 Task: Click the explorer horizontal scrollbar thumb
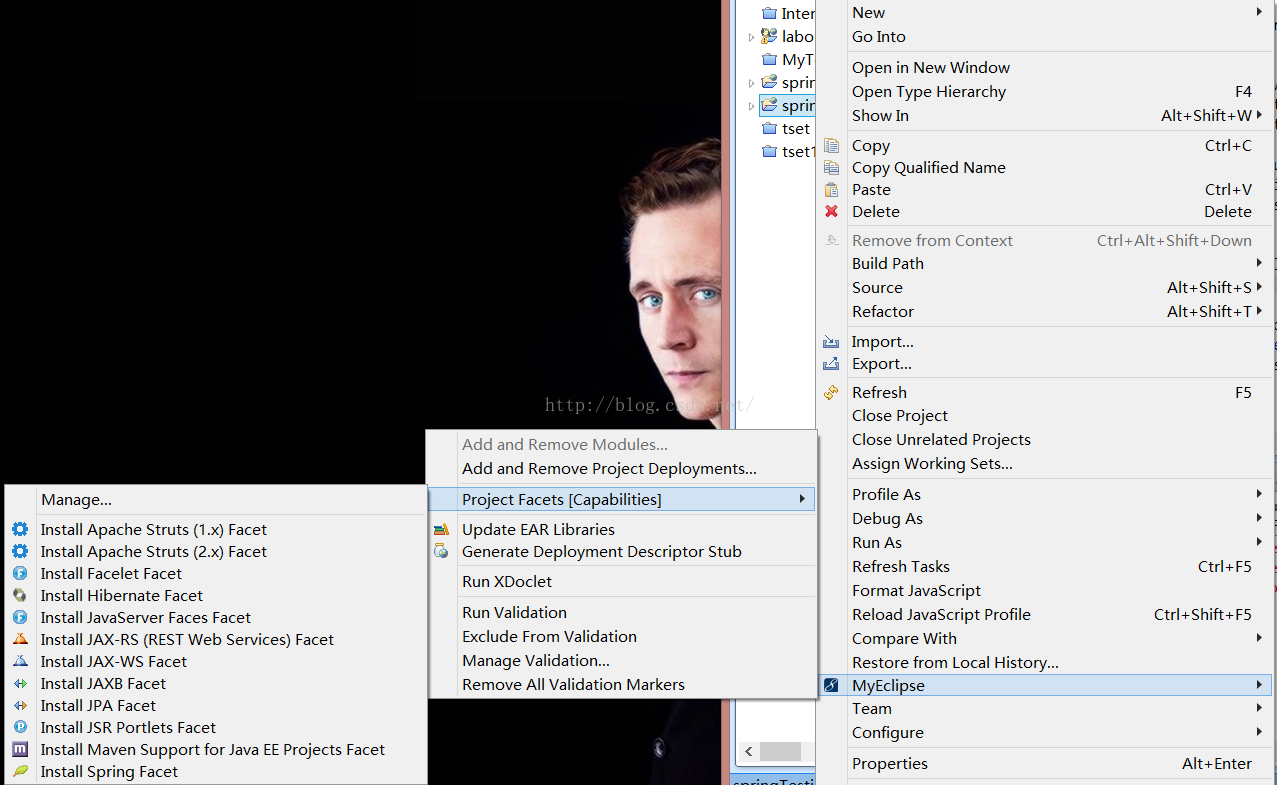click(780, 751)
